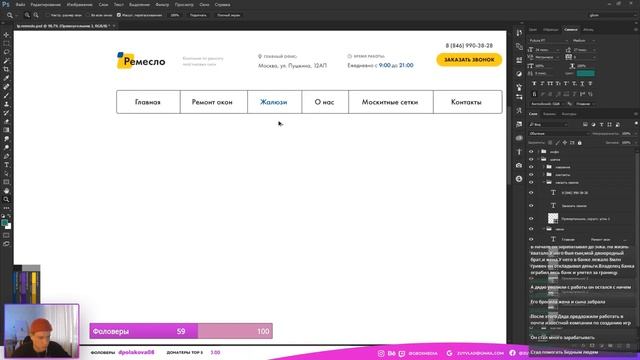This screenshot has height=360, width=640.
Task: Filter layers by pixel layers icon
Action: pos(585,124)
